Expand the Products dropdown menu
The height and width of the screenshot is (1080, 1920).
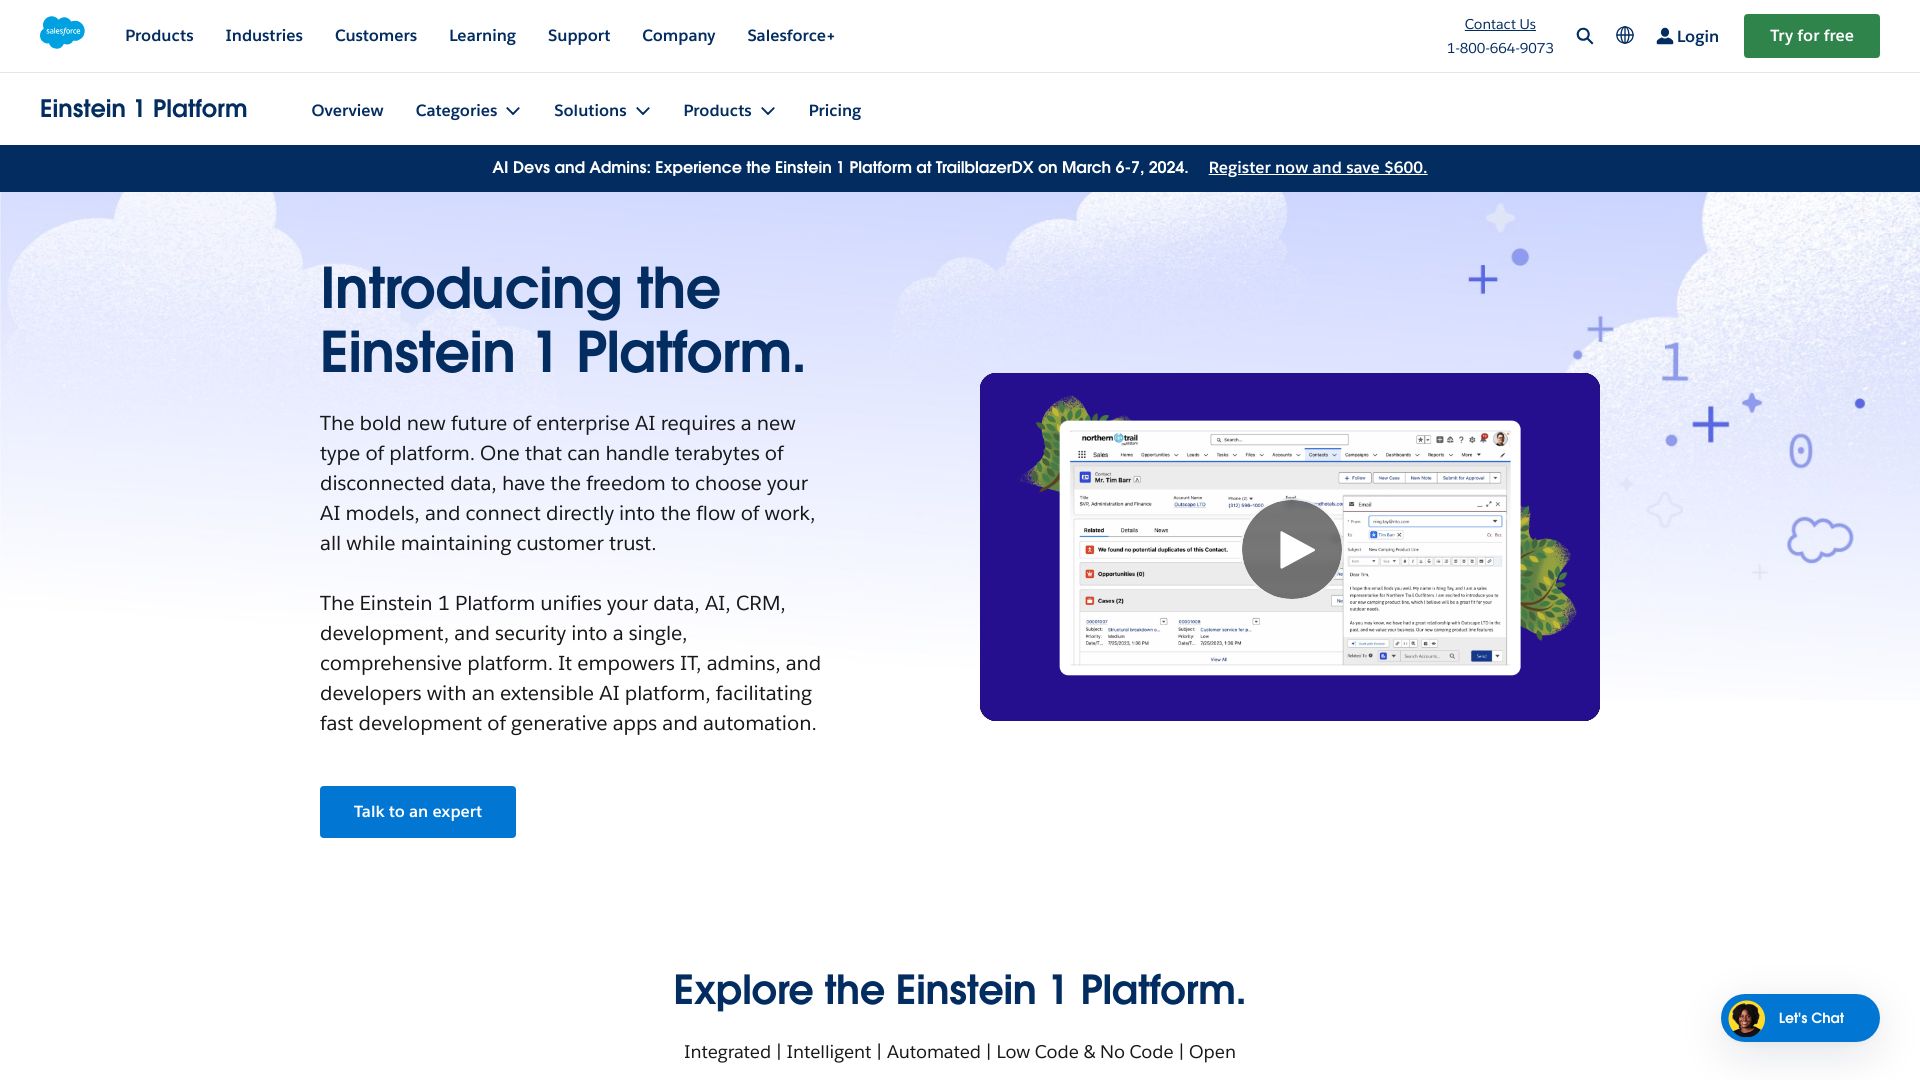(x=729, y=109)
